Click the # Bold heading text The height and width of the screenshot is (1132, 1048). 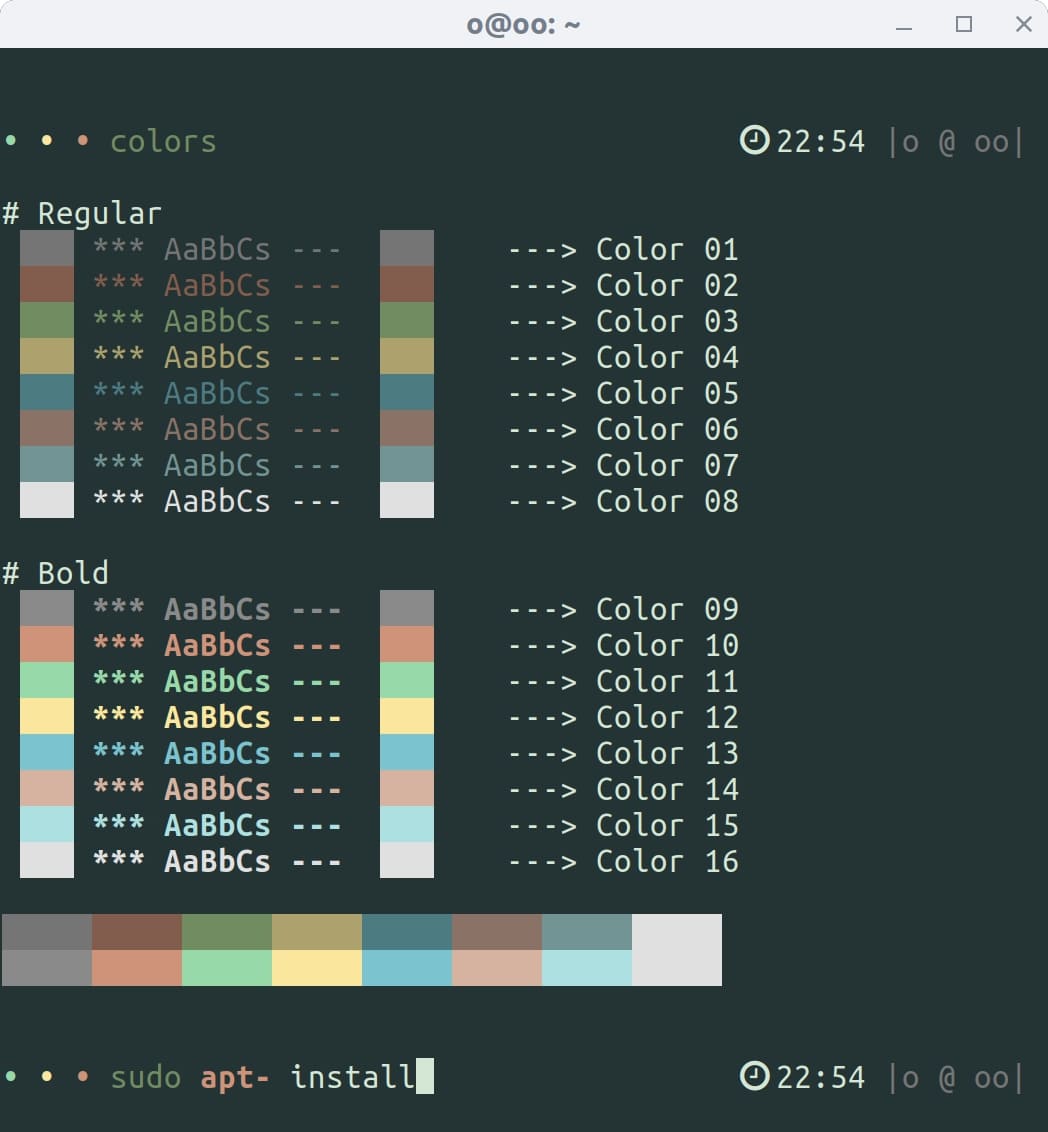56,573
